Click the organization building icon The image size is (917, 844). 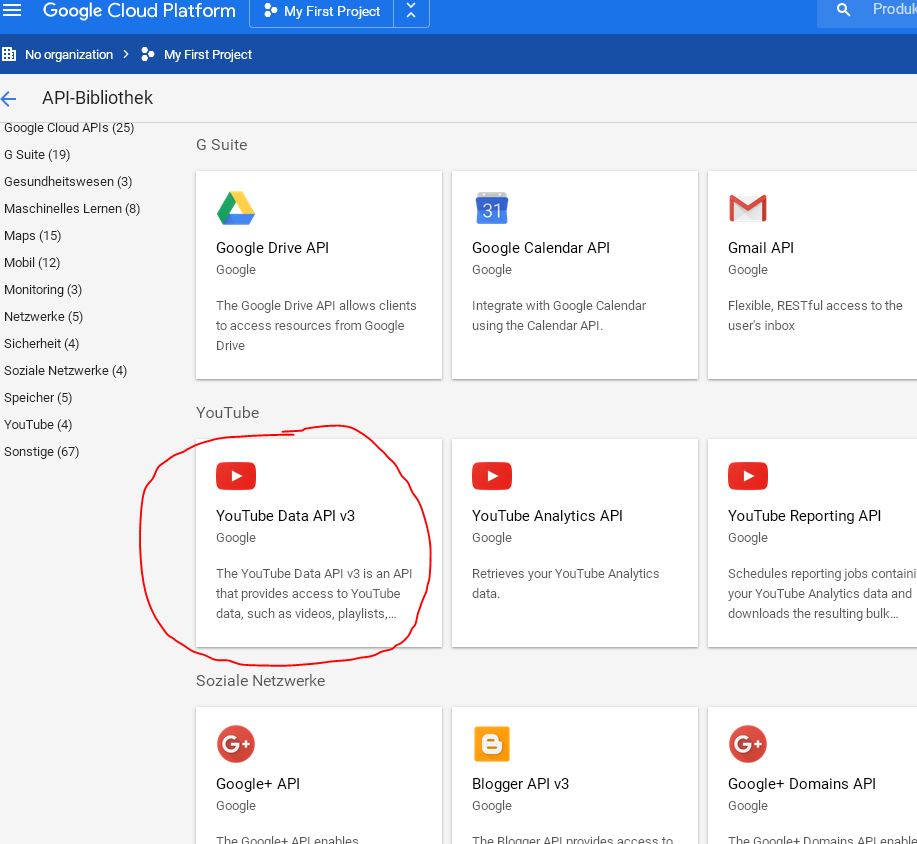click(x=9, y=54)
